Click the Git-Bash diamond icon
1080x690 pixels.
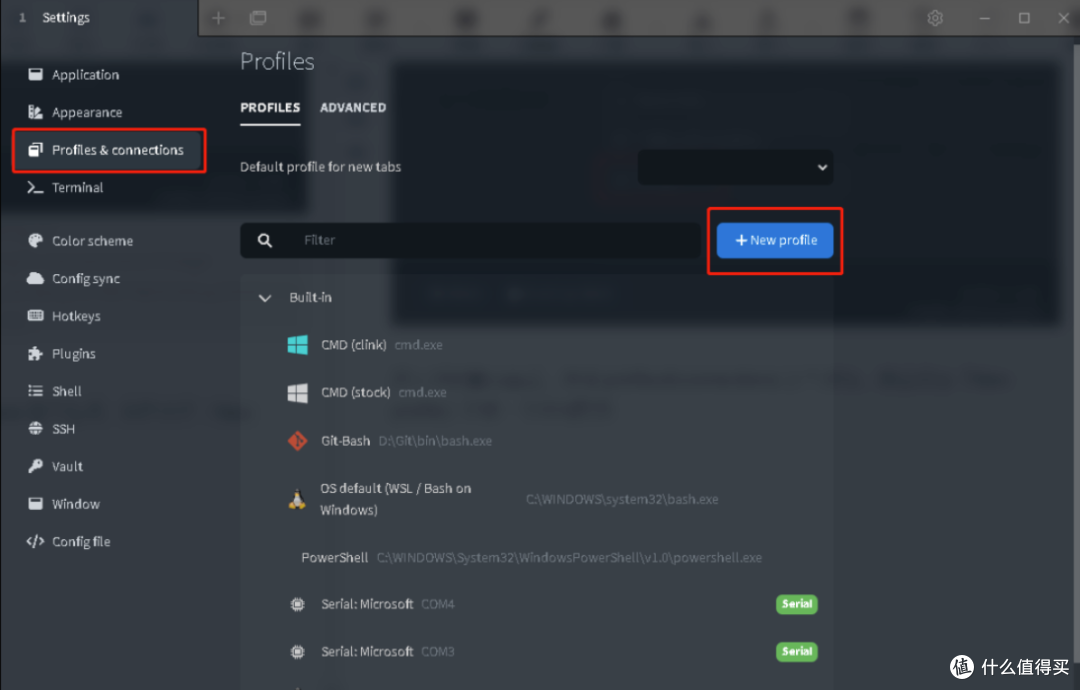[x=298, y=441]
